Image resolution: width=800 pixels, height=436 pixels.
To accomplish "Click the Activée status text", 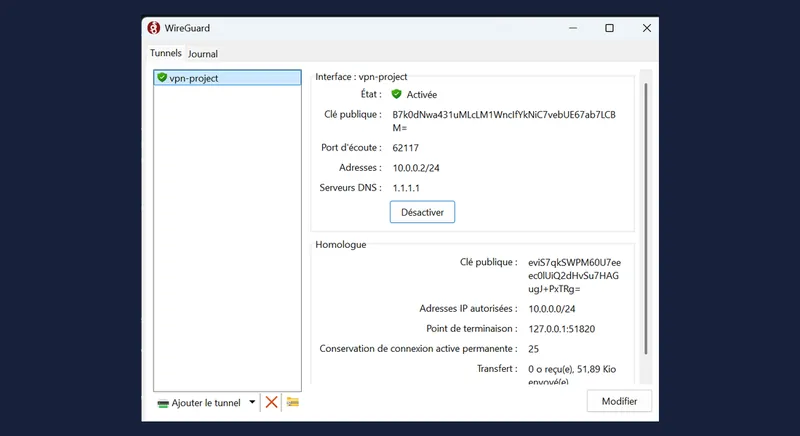I will pos(421,94).
